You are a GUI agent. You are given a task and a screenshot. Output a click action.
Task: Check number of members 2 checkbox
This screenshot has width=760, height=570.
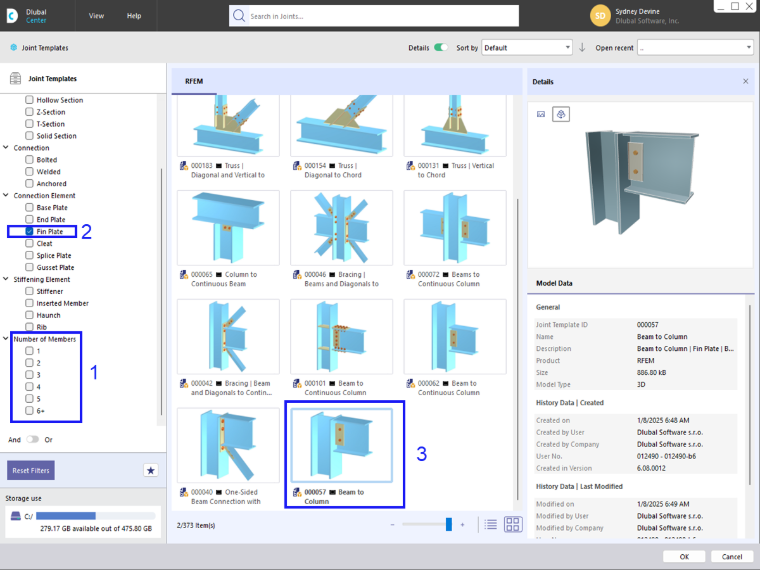30,363
